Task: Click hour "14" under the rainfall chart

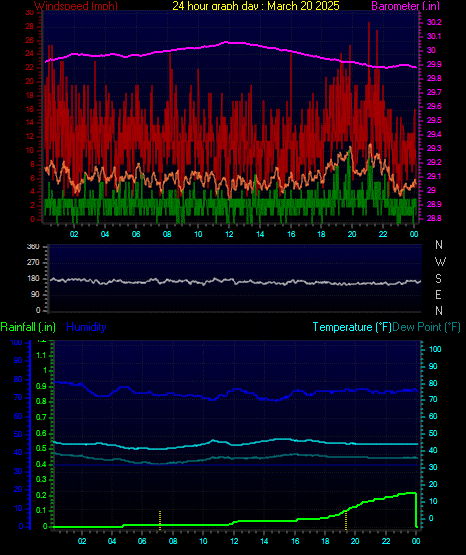Action: [264, 541]
